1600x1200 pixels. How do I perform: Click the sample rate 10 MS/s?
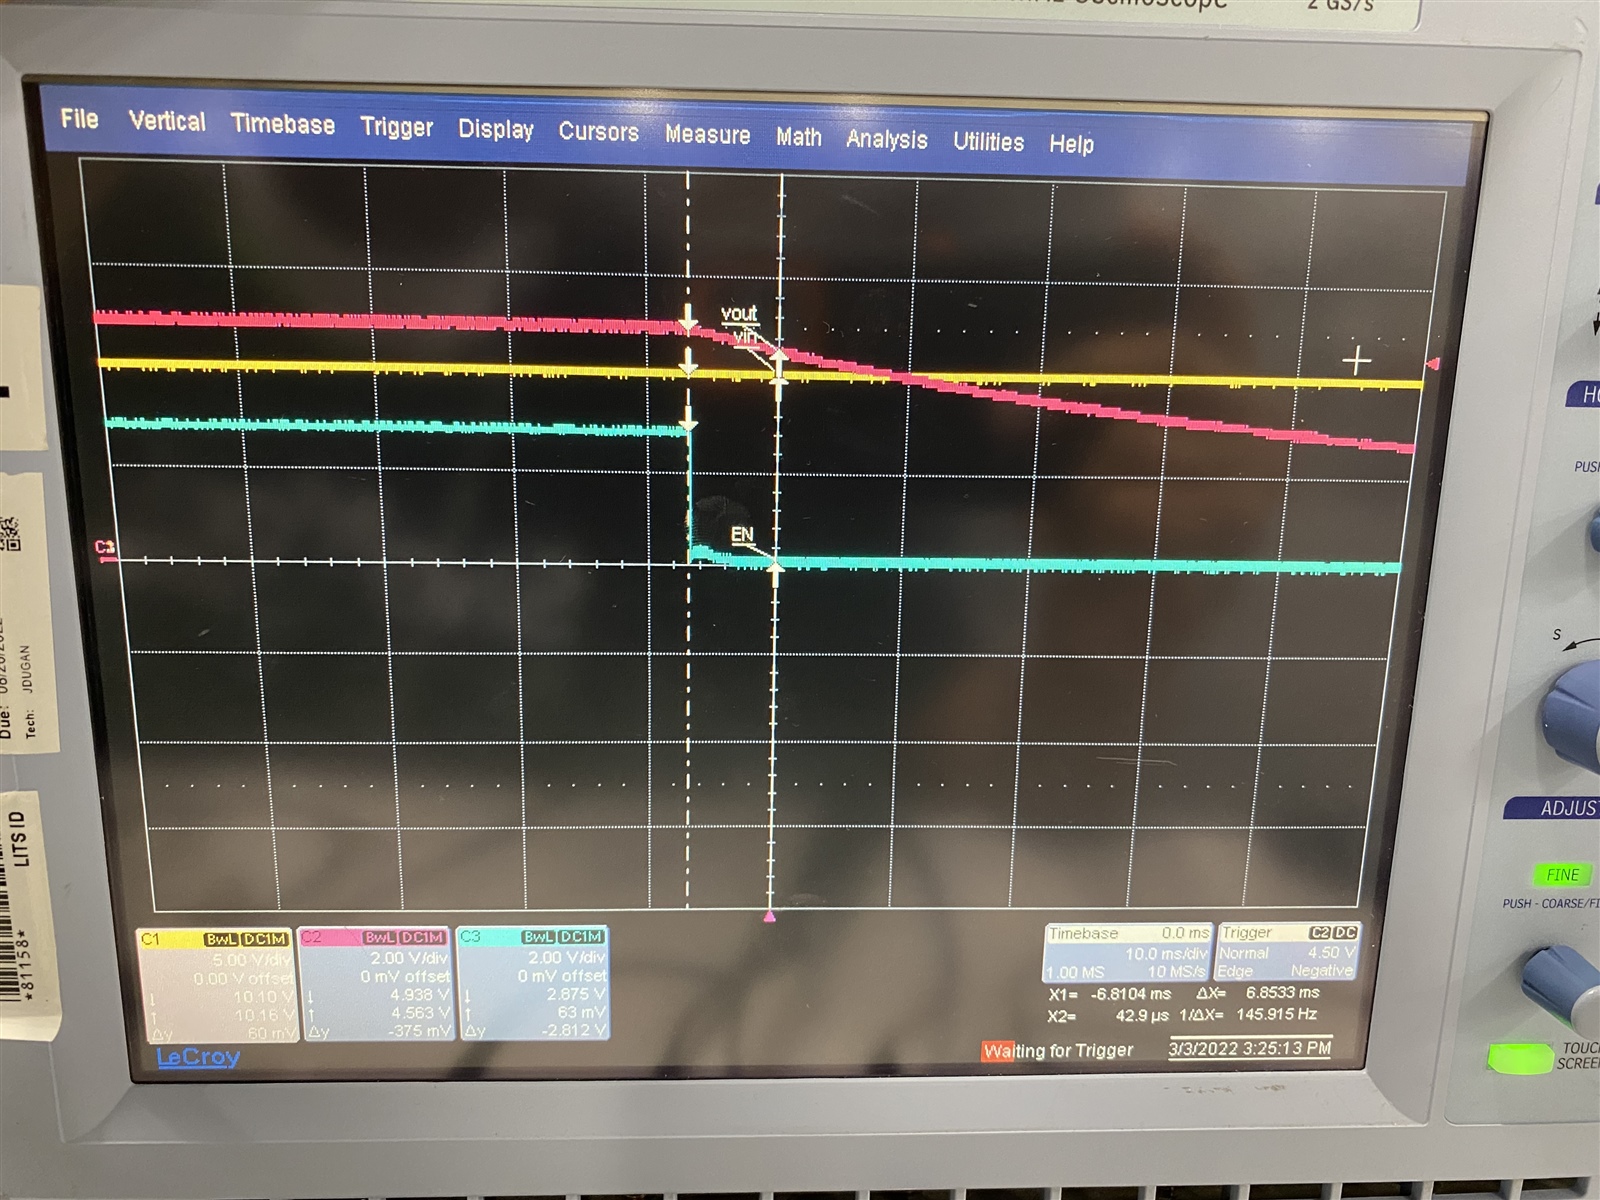click(x=1177, y=972)
